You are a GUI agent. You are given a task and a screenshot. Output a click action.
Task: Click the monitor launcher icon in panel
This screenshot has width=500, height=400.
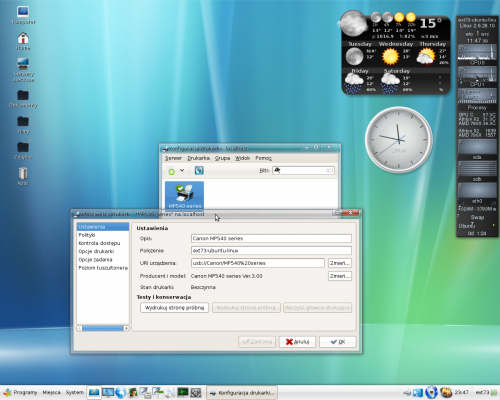click(x=108, y=392)
